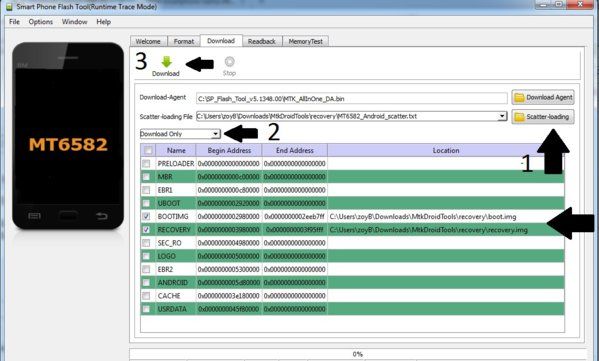Viewport: 599px width, 361px height.
Task: Click the menu key on the MT6582 phone image
Action: pos(34,216)
